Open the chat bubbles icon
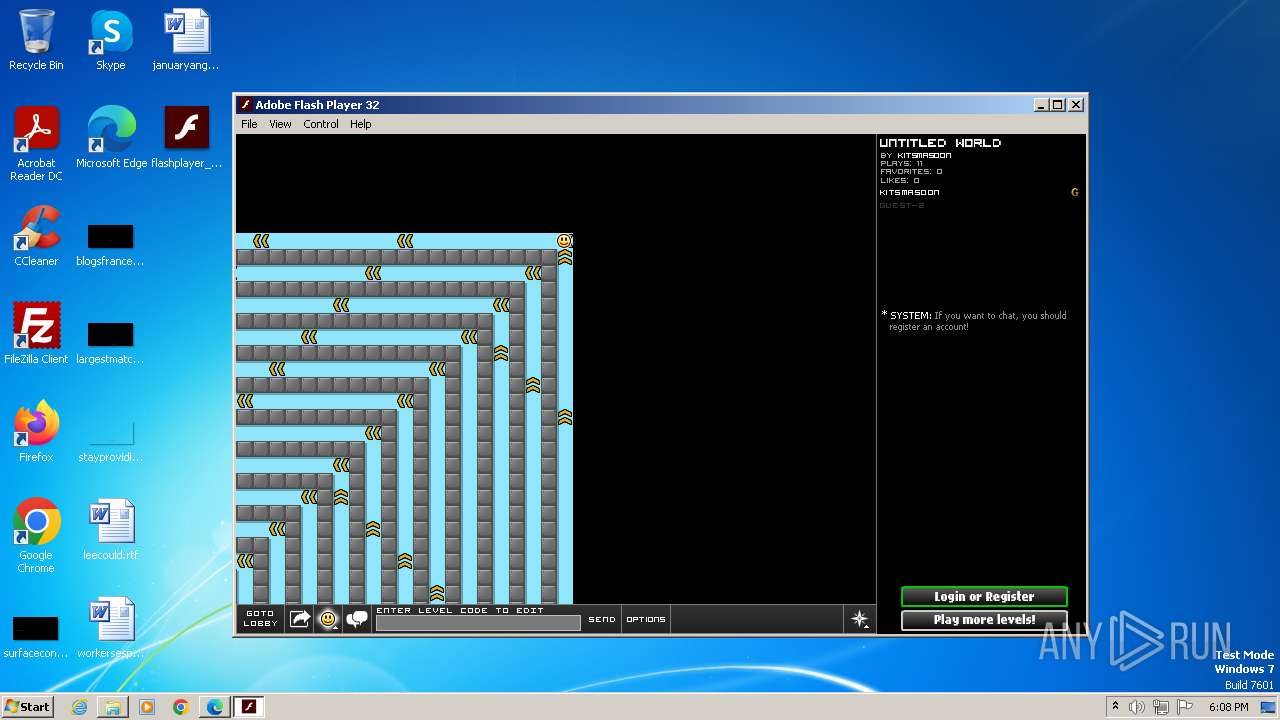This screenshot has width=1280, height=720. (357, 620)
